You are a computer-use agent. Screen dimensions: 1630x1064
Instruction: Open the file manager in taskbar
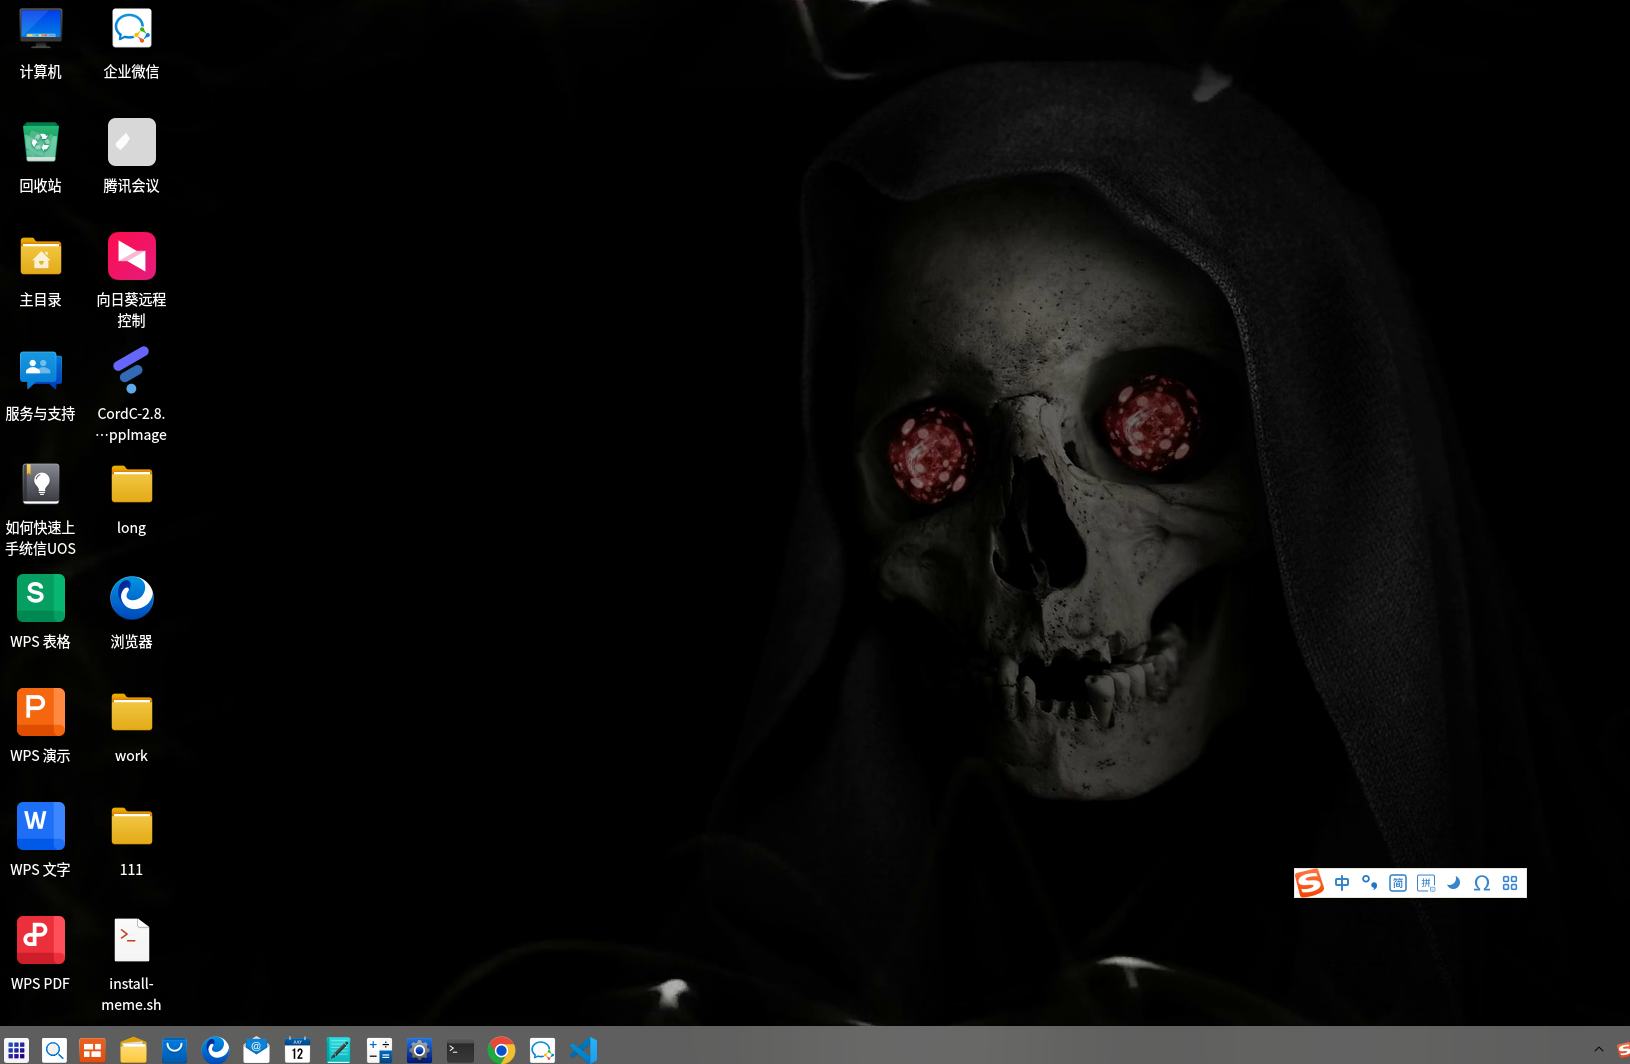click(x=134, y=1050)
